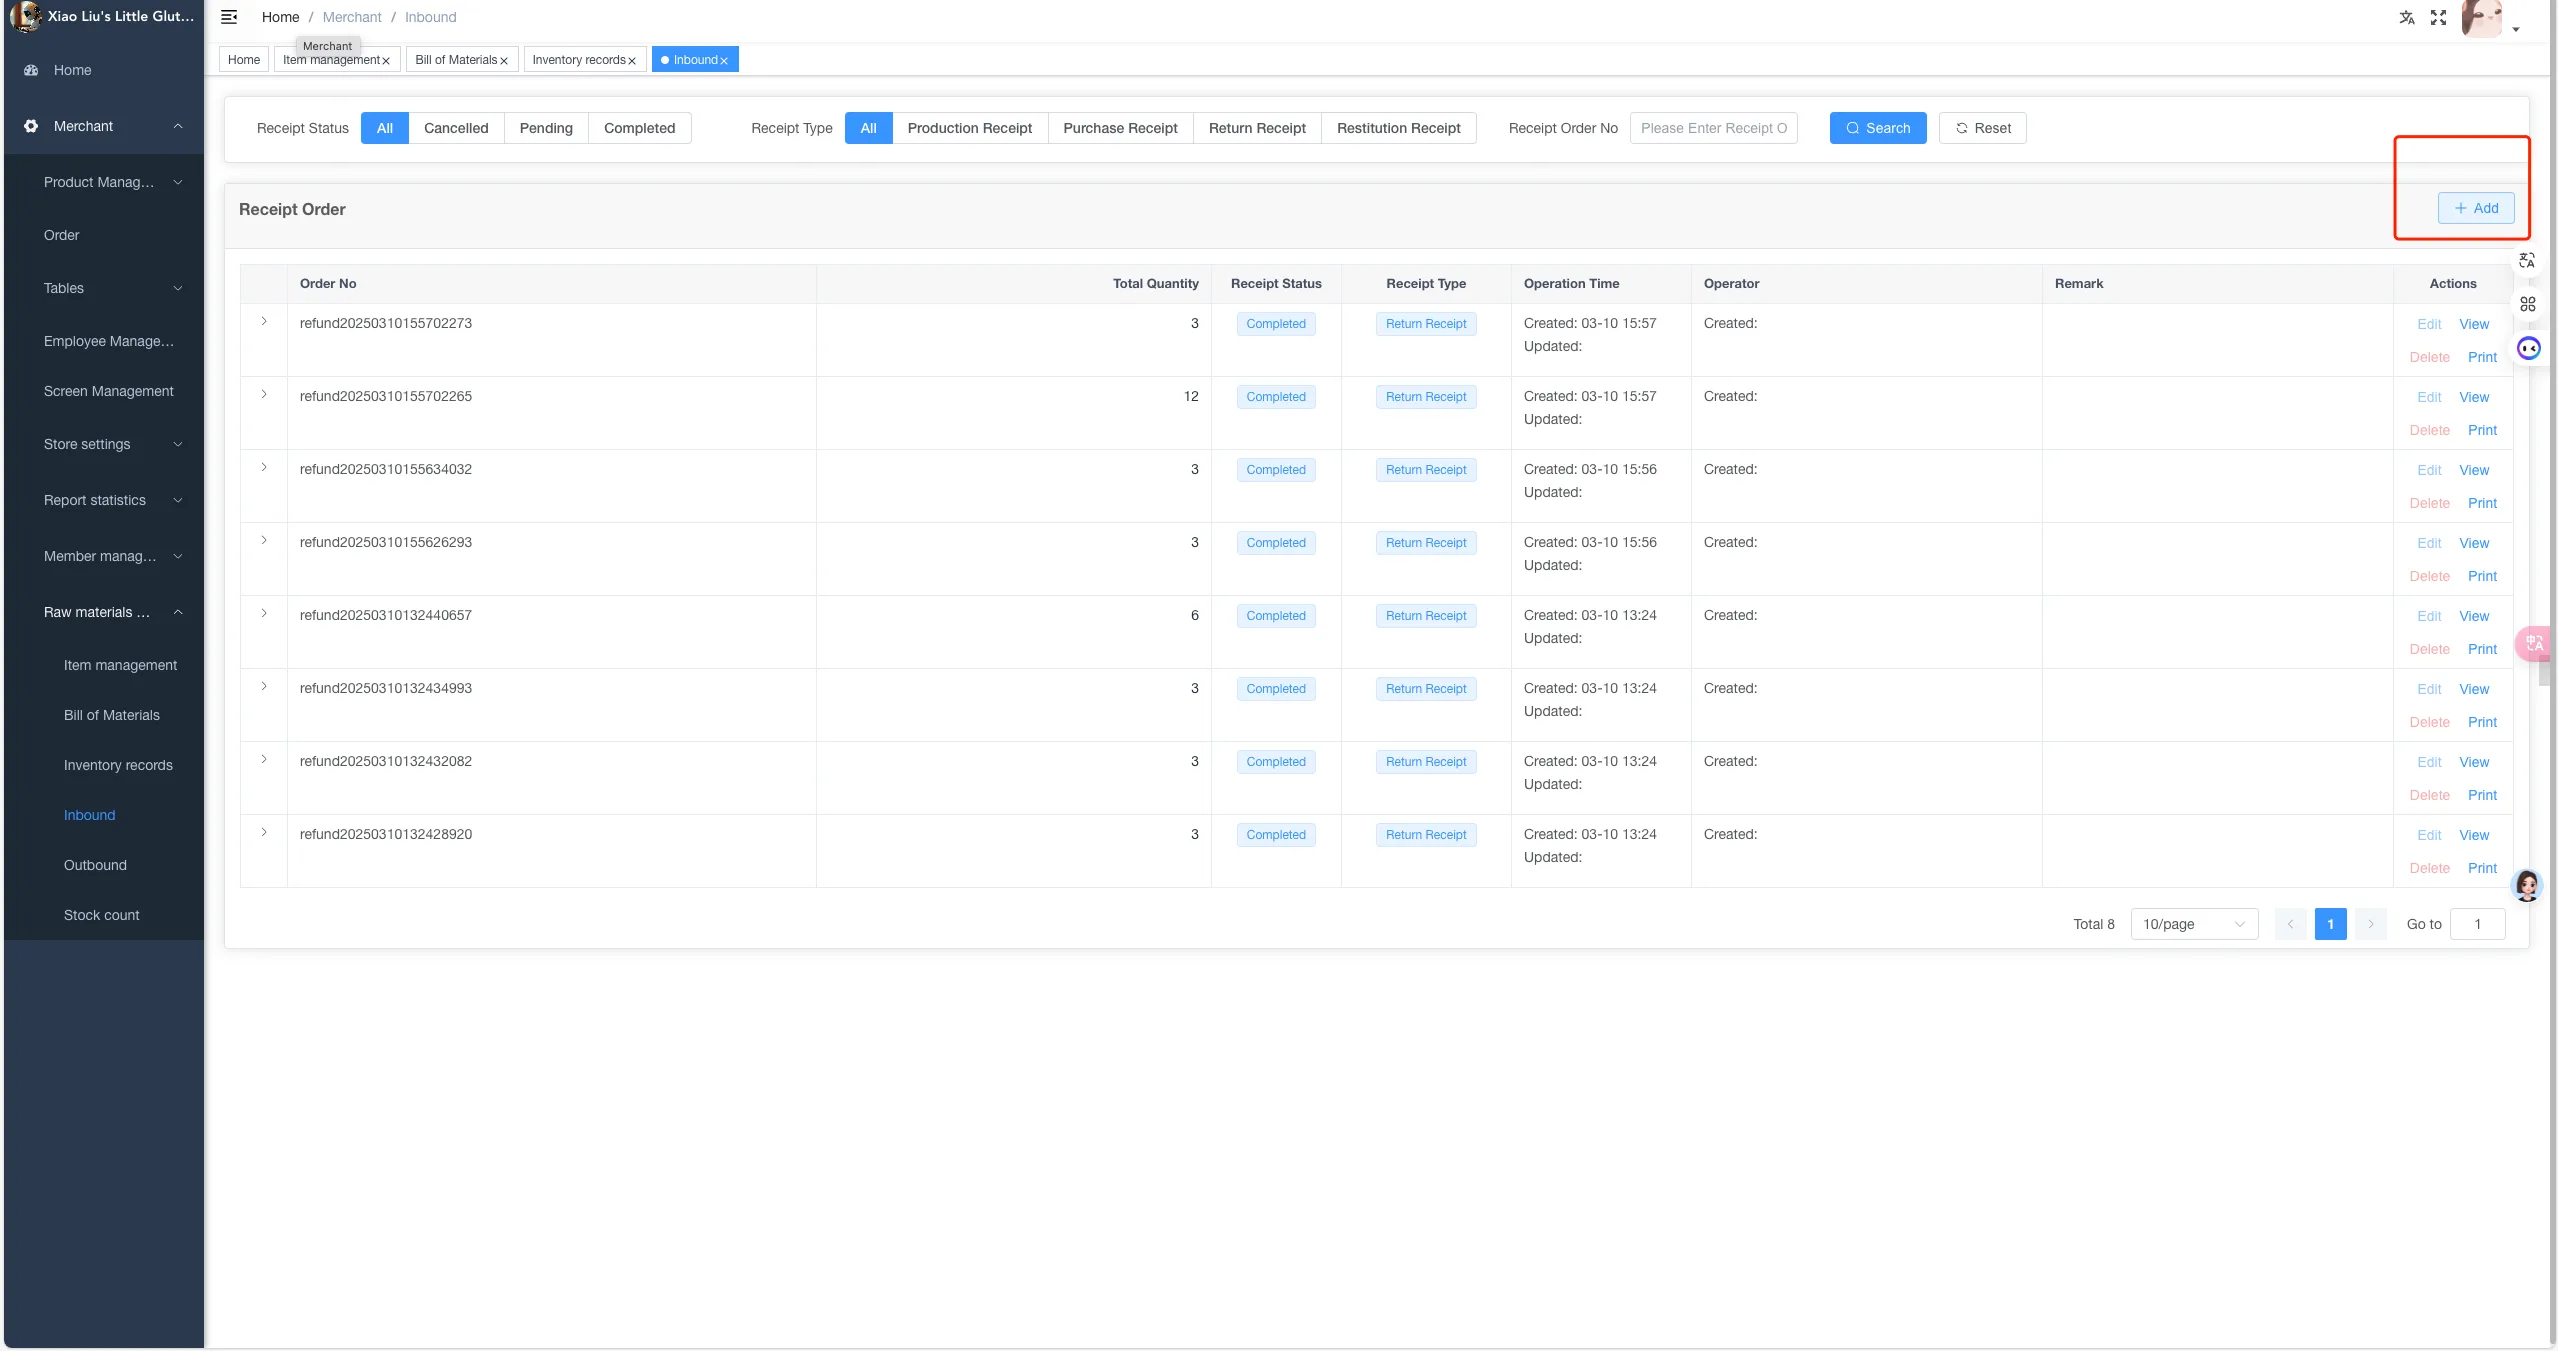Filter receipt status by Pending
The width and height of the screenshot is (2558, 1351).
pos(546,128)
